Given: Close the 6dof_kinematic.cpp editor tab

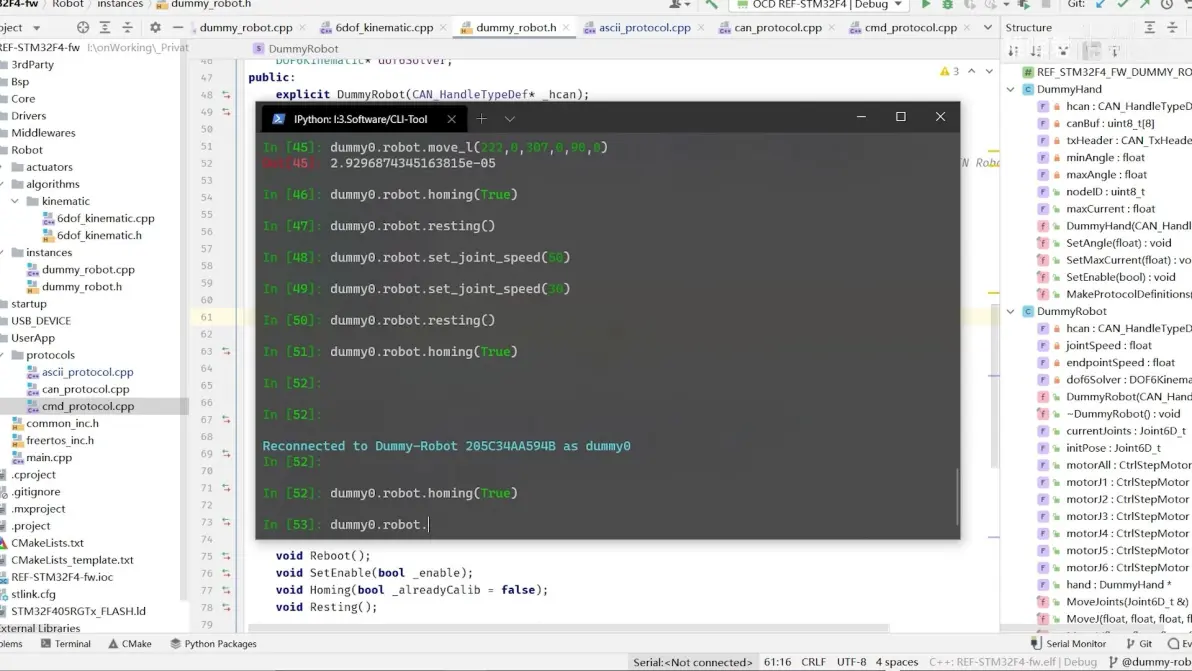Looking at the screenshot, I should point(444,27).
